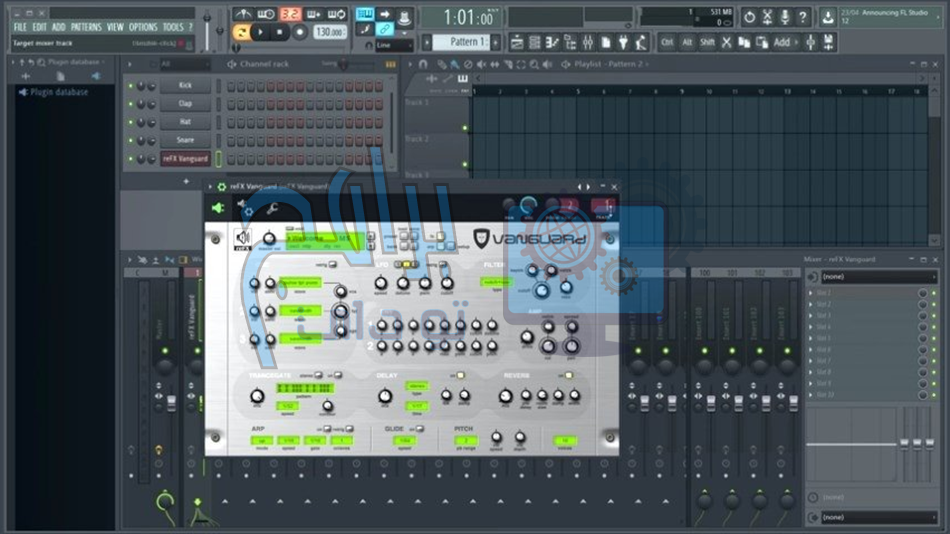Image resolution: width=950 pixels, height=534 pixels.
Task: Open the channel rack graph editor icon
Action: [386, 64]
